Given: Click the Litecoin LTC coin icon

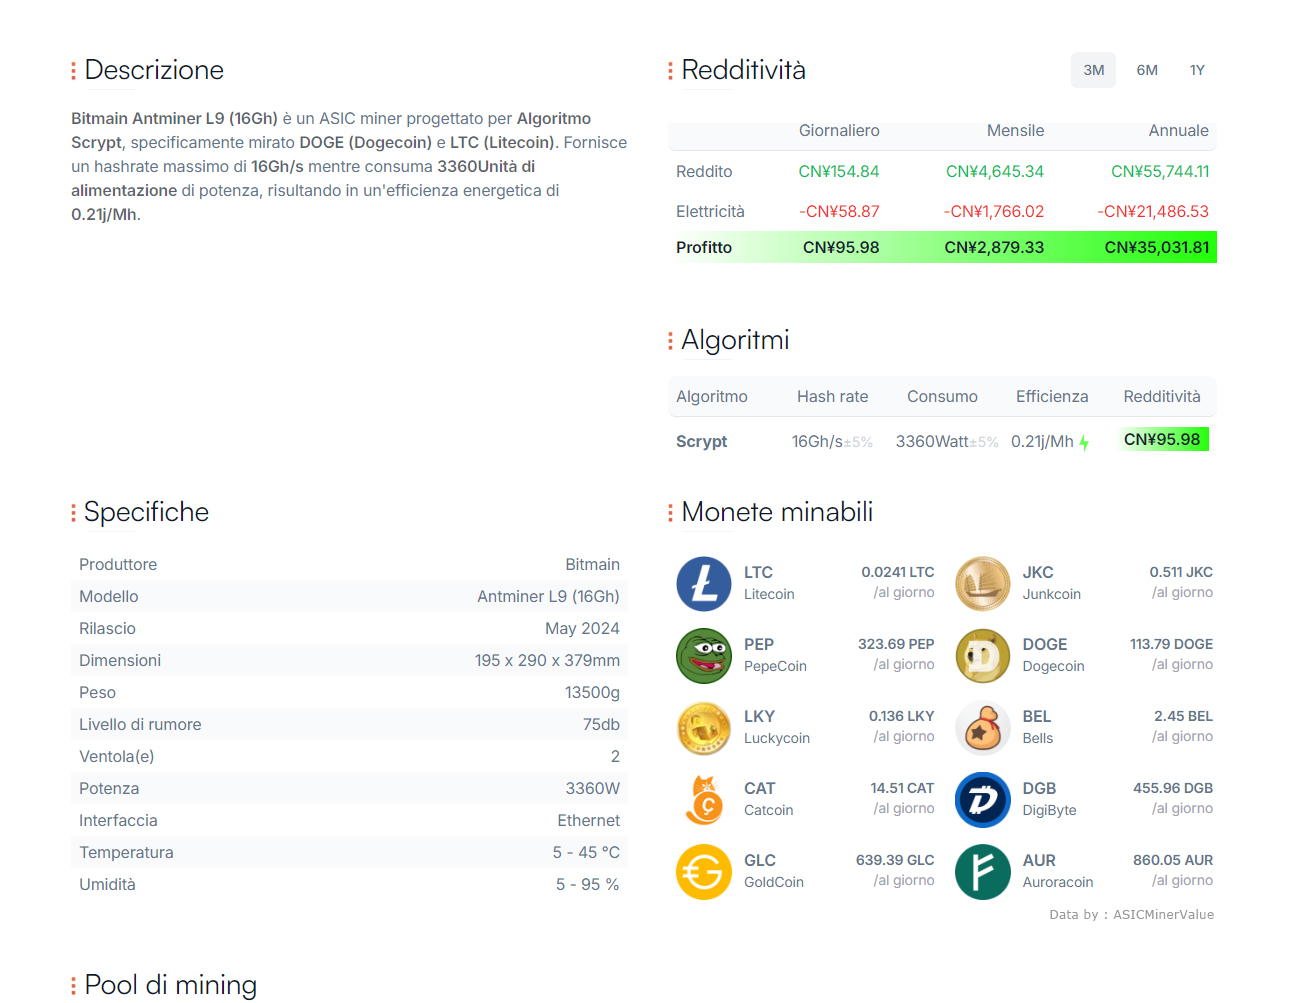Looking at the screenshot, I should (x=704, y=584).
